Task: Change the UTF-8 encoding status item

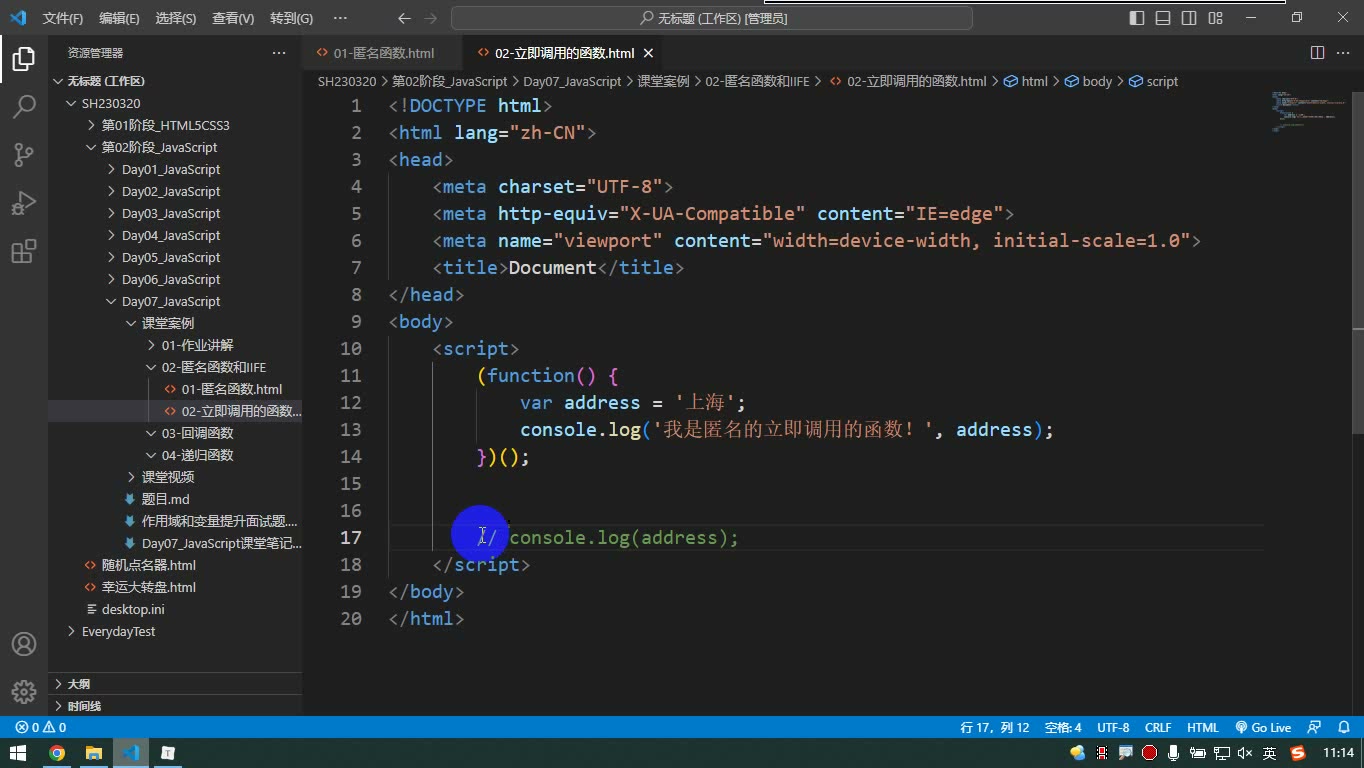Action: pyautogui.click(x=1113, y=728)
